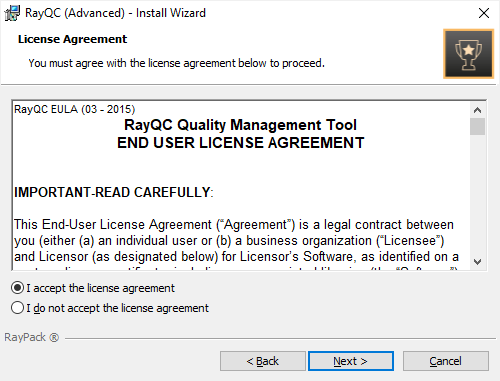Click the "END USER LICENSE AGREEMENT" title
Screen dimensions: 500x381
point(240,143)
